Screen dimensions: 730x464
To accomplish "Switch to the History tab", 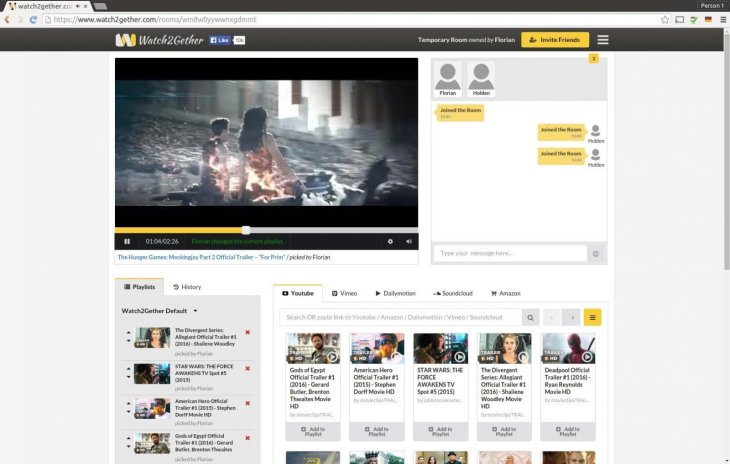I will pos(187,287).
